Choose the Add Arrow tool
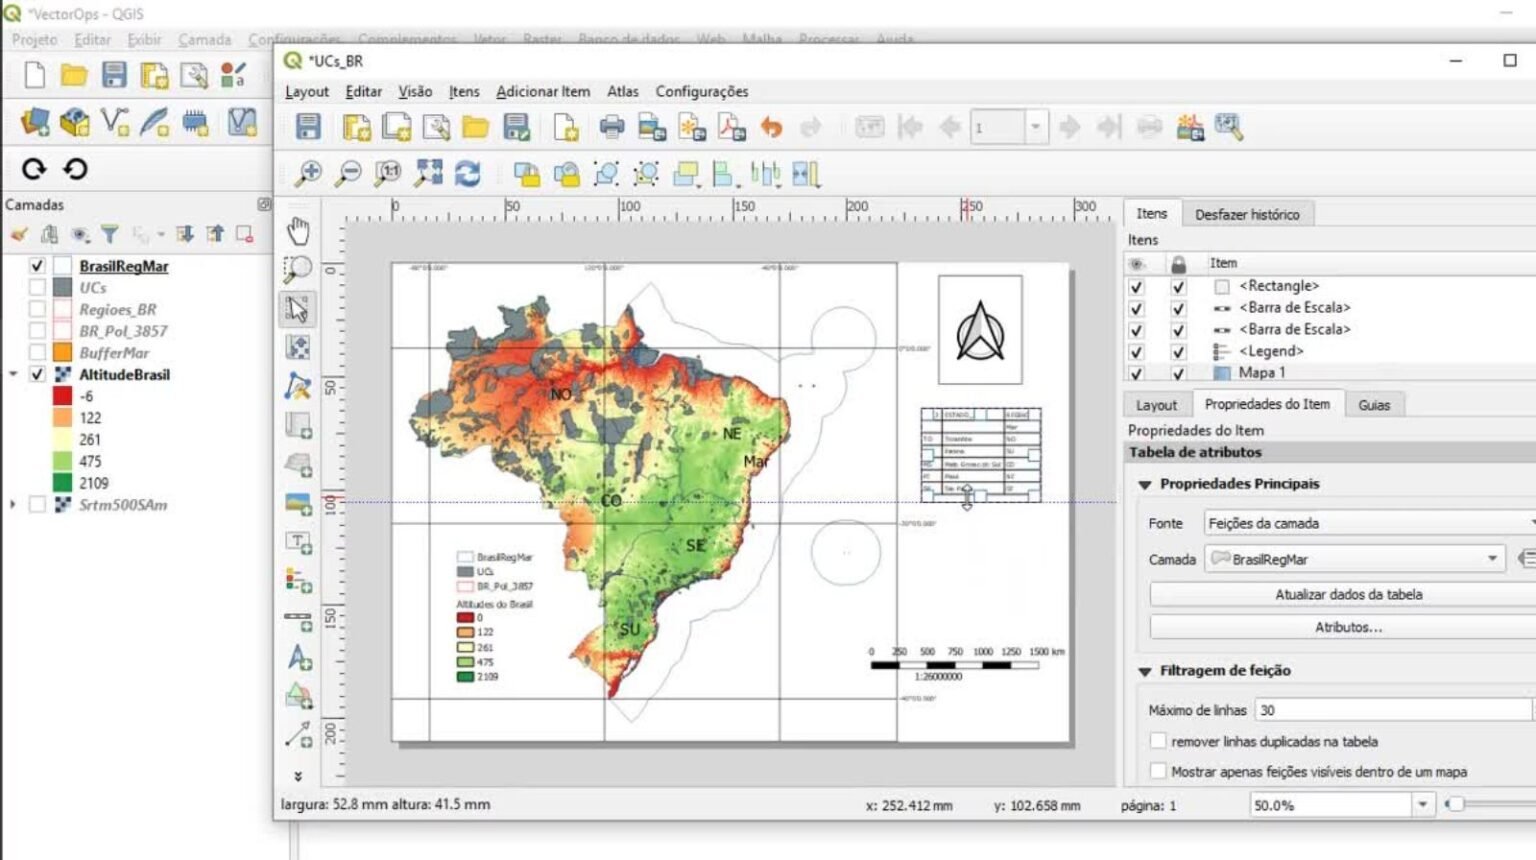The image size is (1536, 860). [298, 736]
